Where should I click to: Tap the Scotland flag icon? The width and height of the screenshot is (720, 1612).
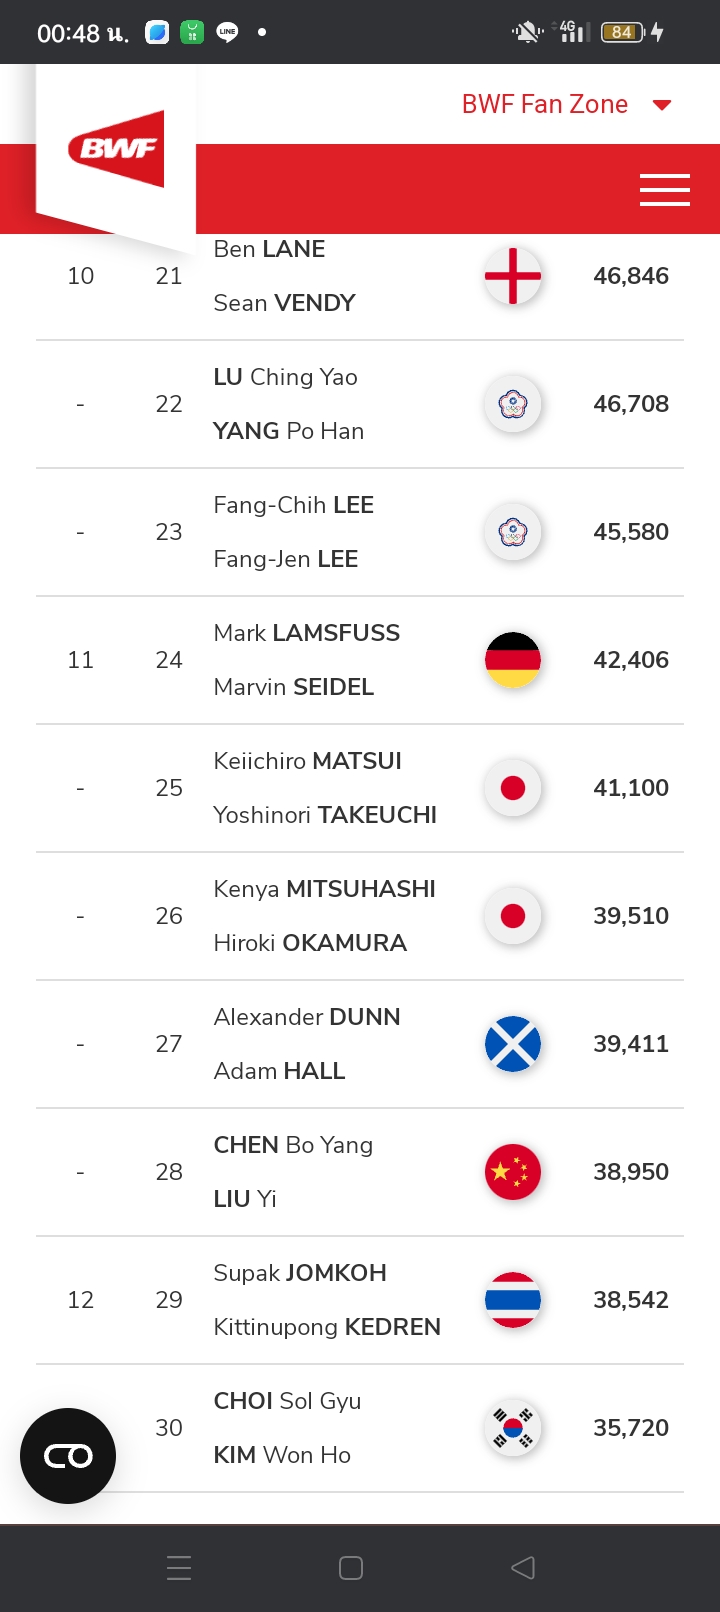click(513, 1044)
